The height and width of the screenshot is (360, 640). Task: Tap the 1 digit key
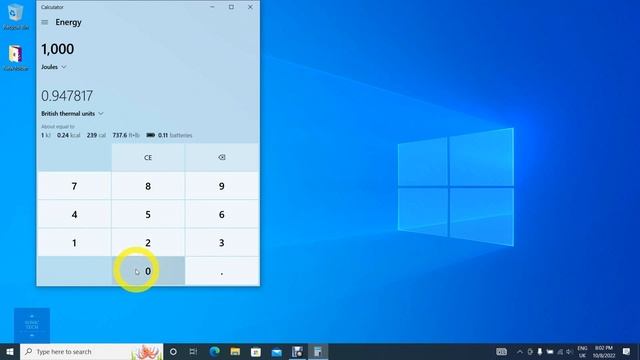[74, 243]
